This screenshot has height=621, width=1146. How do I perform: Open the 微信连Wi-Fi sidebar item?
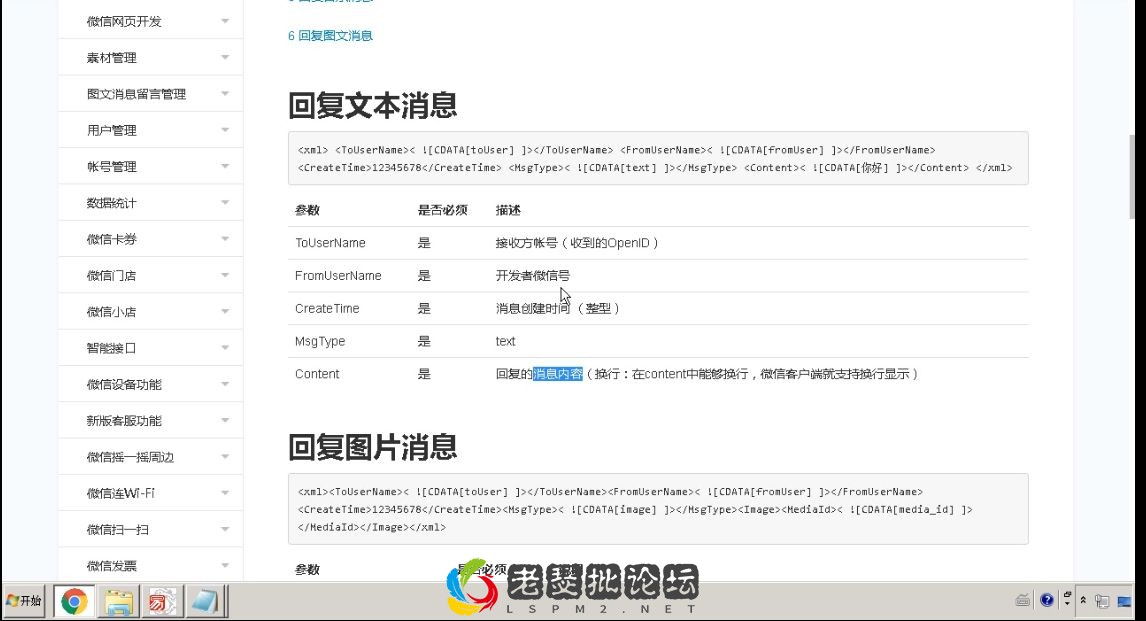[x=151, y=493]
